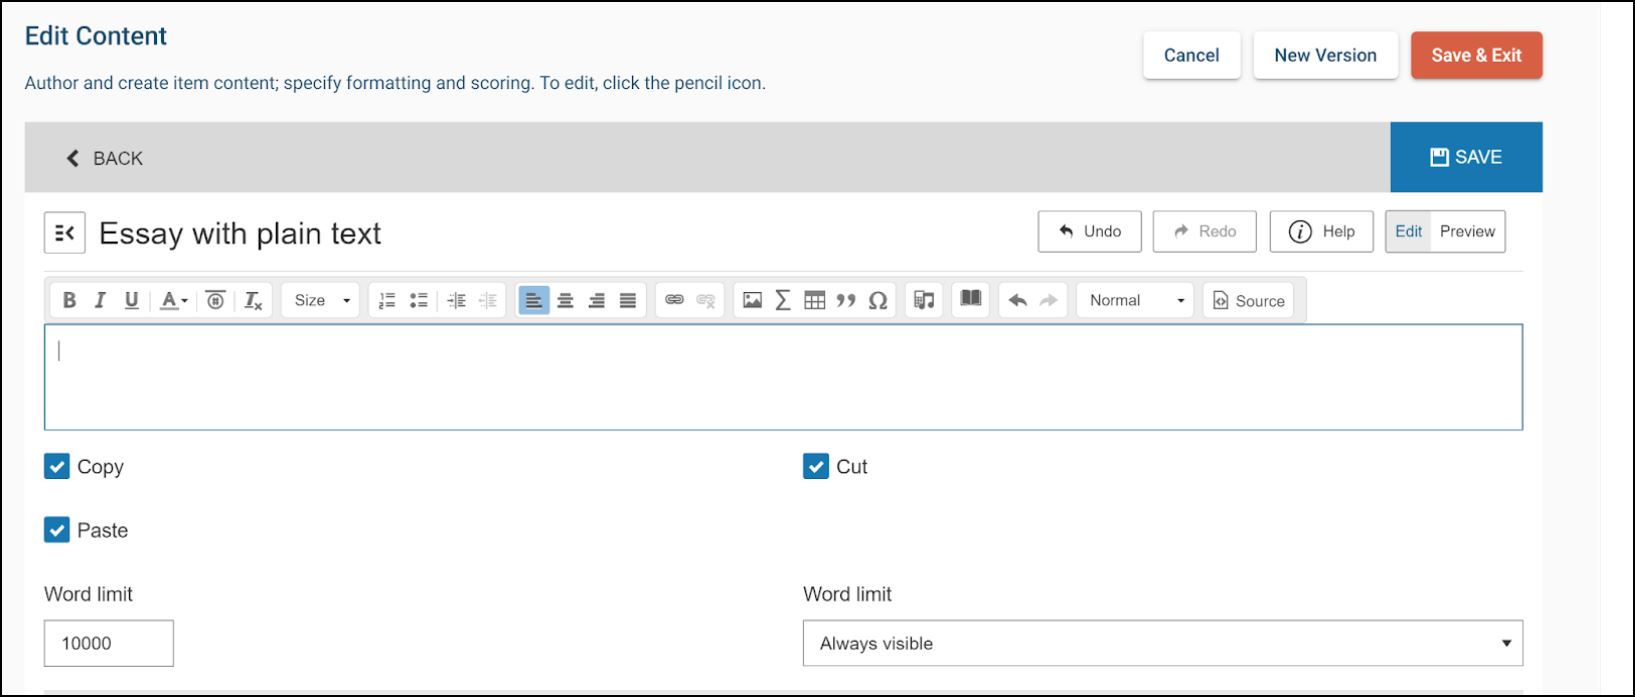
Task: Select the Edit tab
Action: point(1408,231)
